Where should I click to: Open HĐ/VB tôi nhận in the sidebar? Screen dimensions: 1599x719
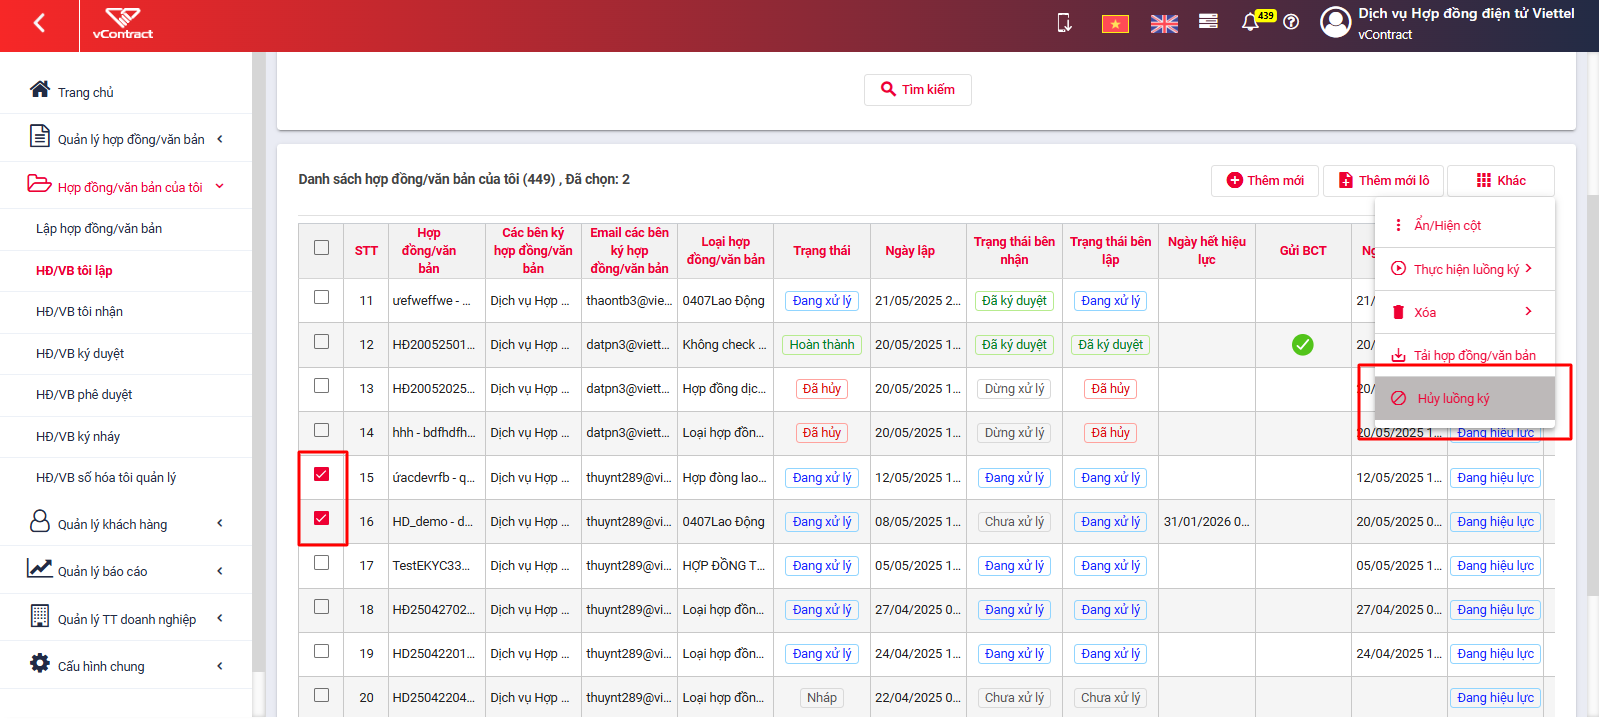pyautogui.click(x=79, y=311)
